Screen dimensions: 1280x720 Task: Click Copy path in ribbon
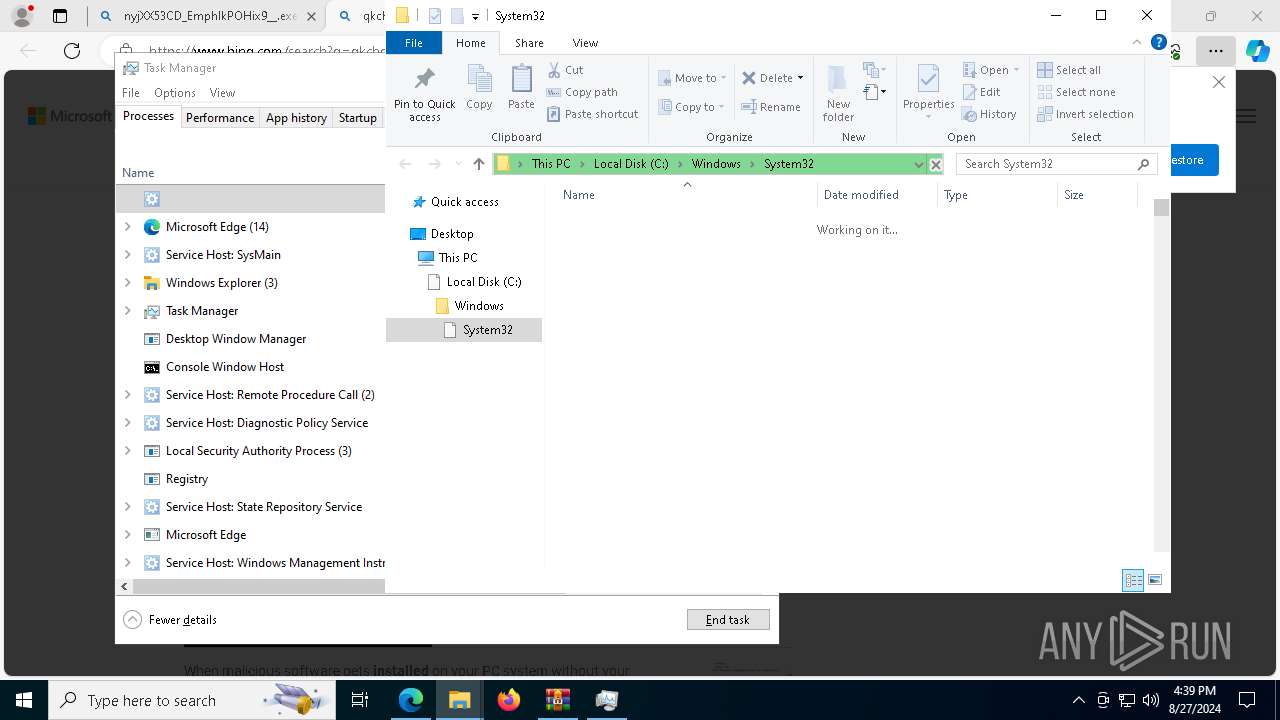581,92
